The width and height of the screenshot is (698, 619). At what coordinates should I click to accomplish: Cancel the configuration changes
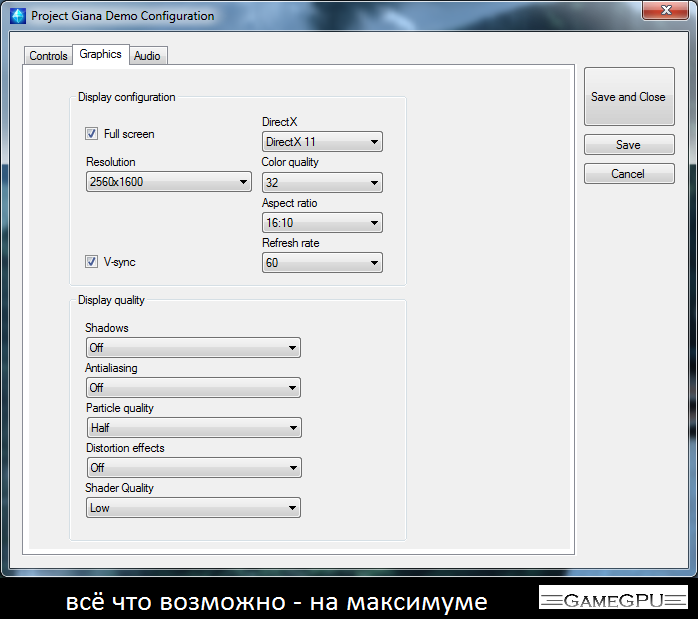coord(629,174)
